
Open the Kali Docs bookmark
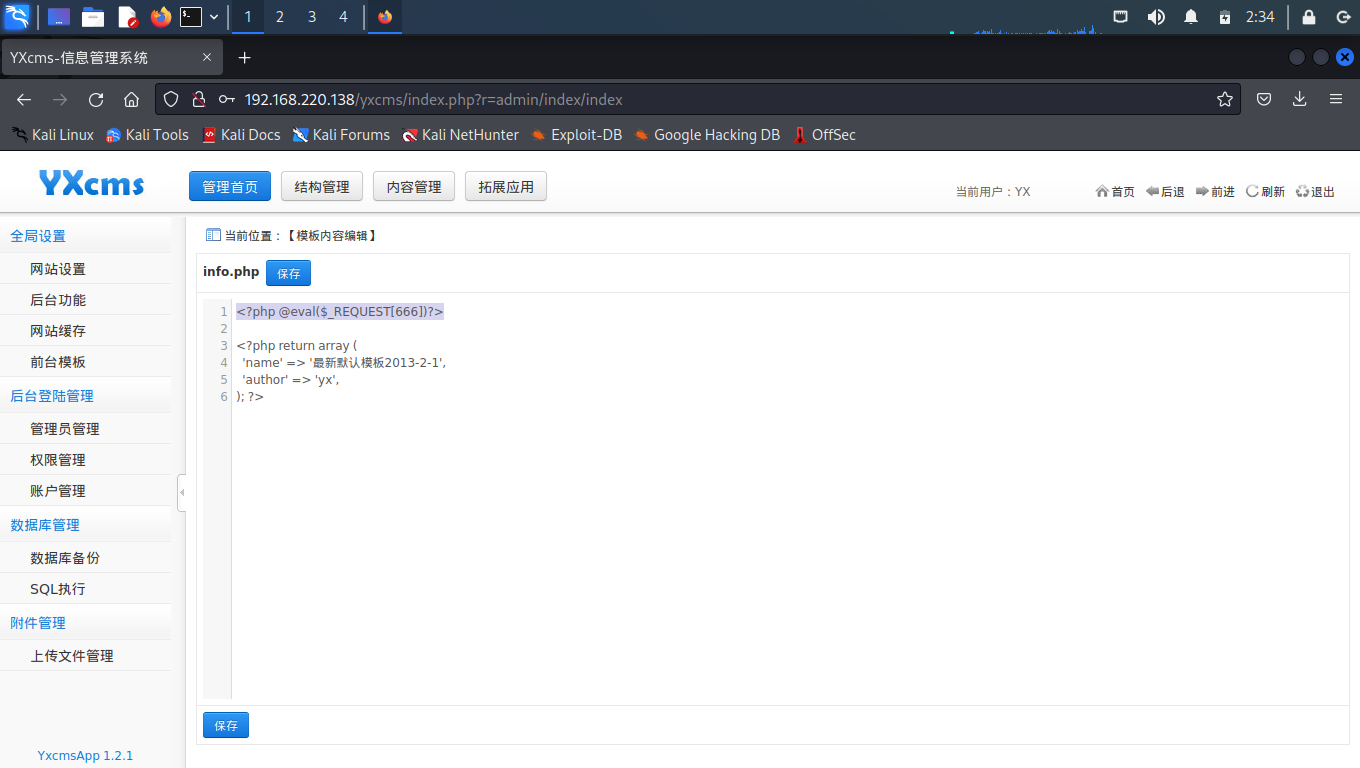point(241,135)
